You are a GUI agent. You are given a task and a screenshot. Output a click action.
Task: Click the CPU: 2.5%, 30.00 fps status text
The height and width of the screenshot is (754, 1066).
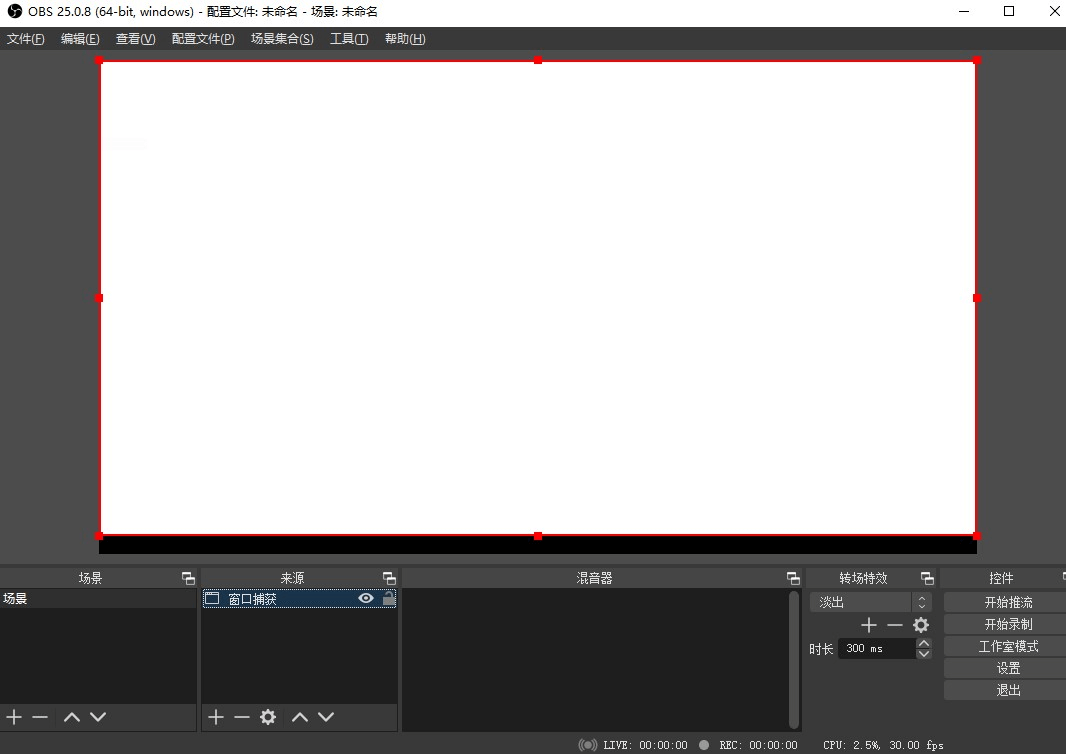pyautogui.click(x=883, y=745)
